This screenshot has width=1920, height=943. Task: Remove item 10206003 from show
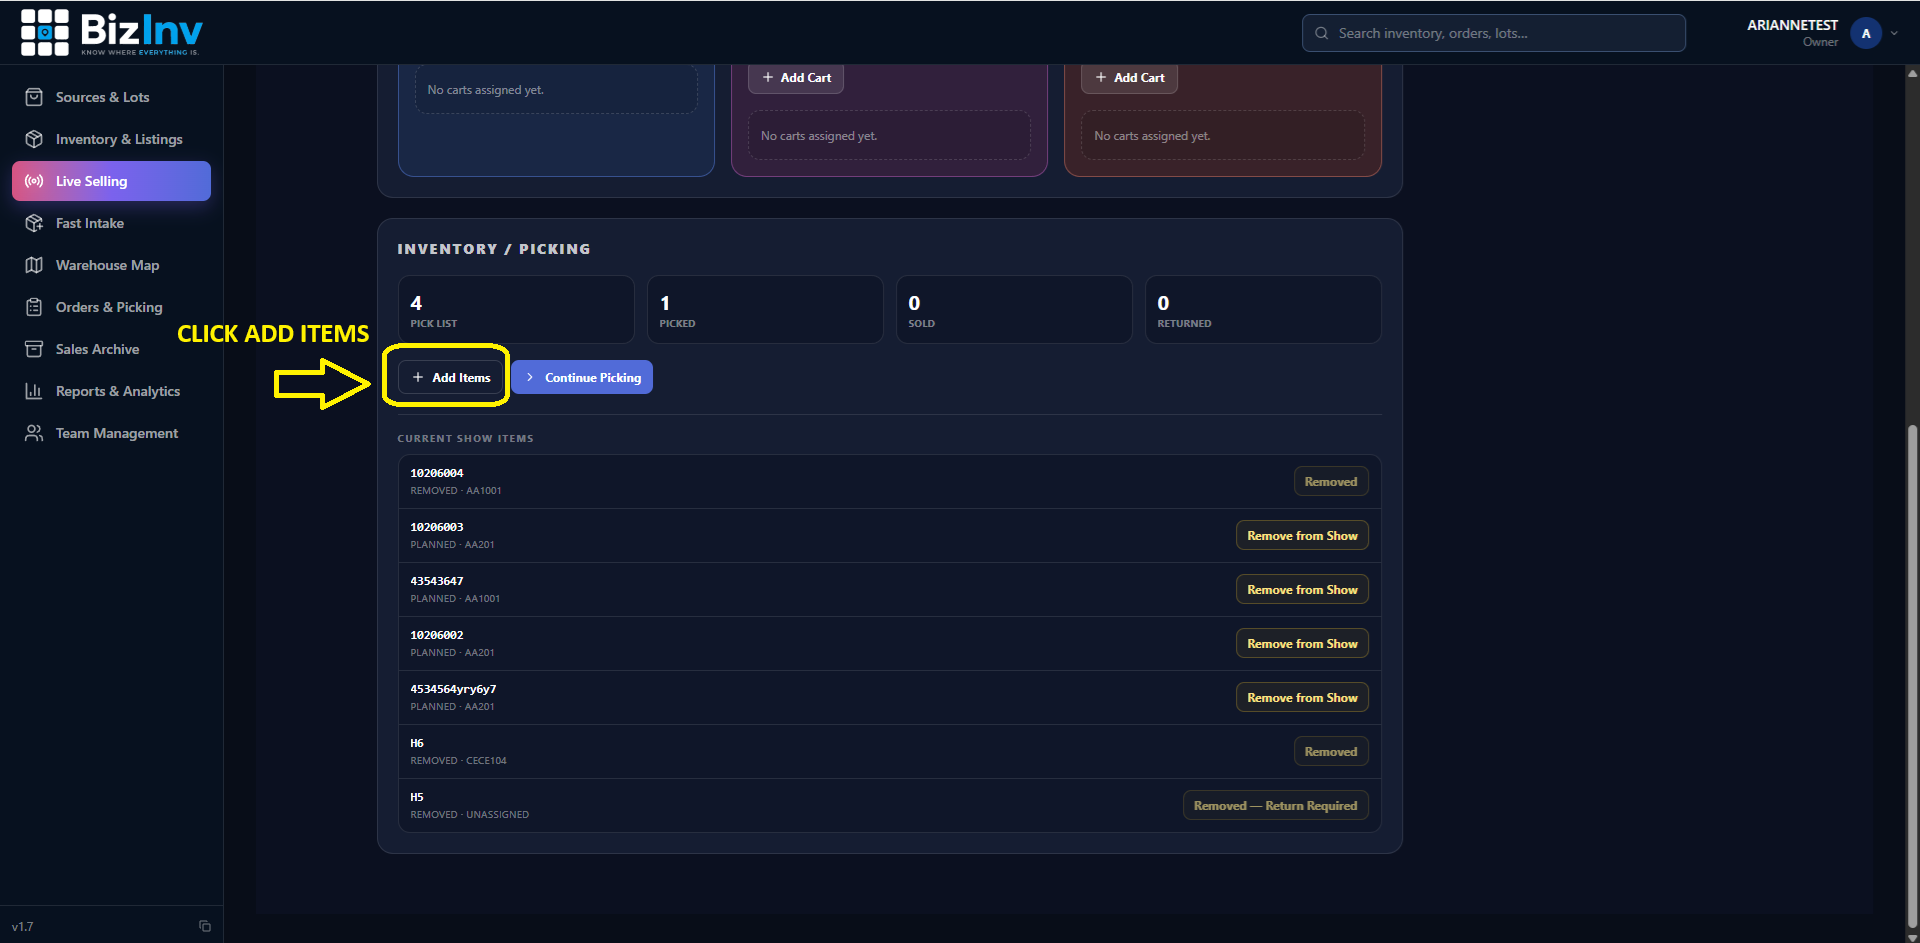point(1302,535)
